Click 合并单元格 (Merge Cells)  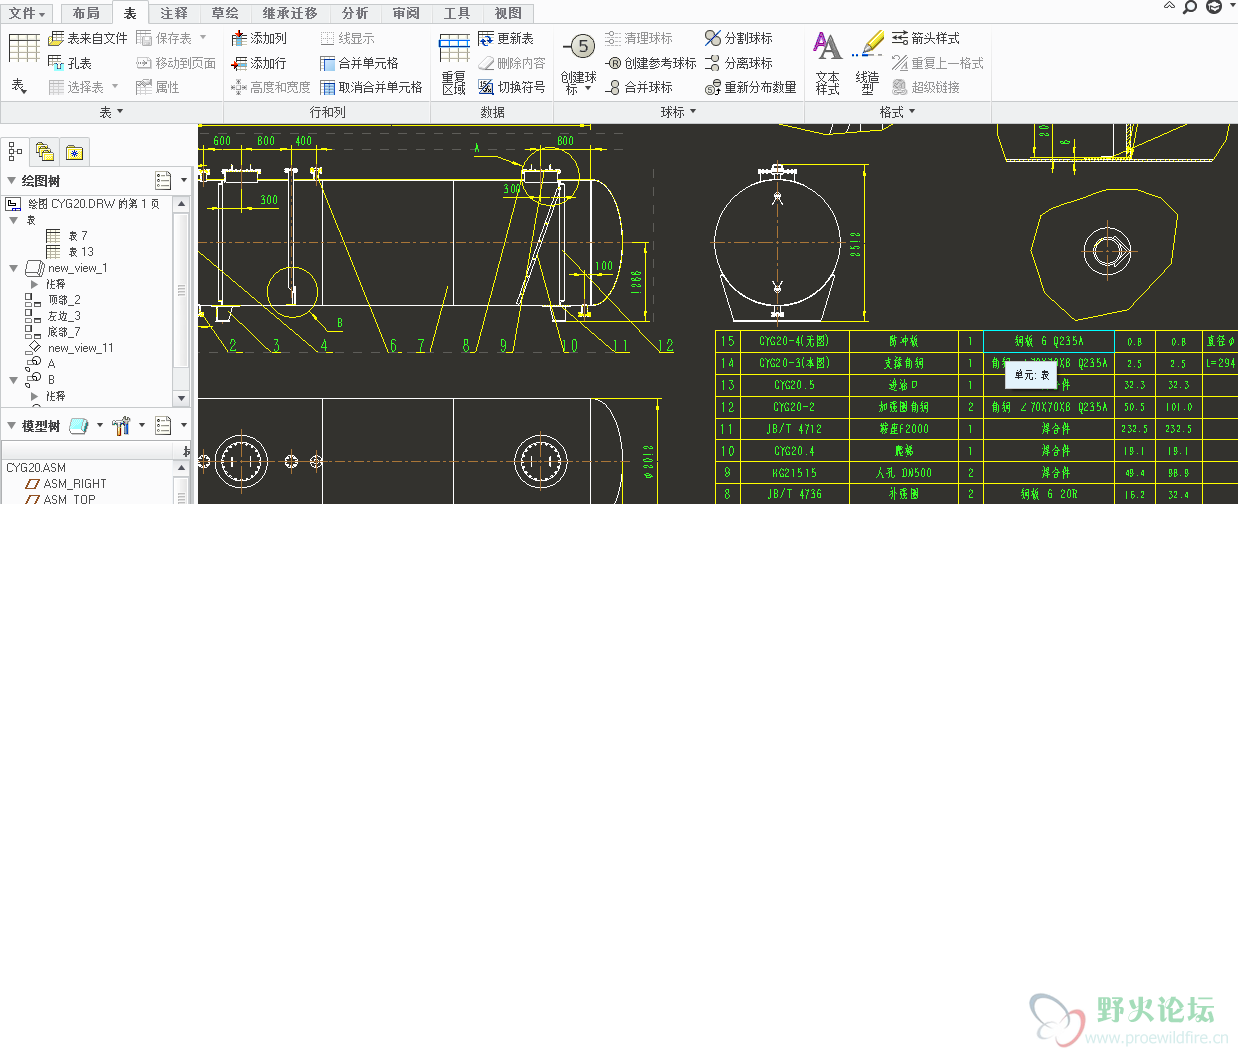click(359, 63)
